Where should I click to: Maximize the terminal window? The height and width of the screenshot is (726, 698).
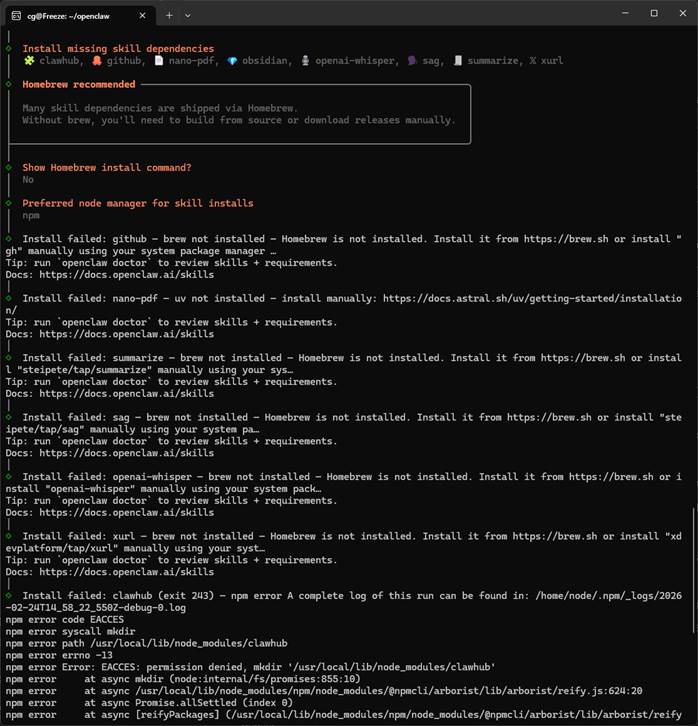(x=654, y=14)
